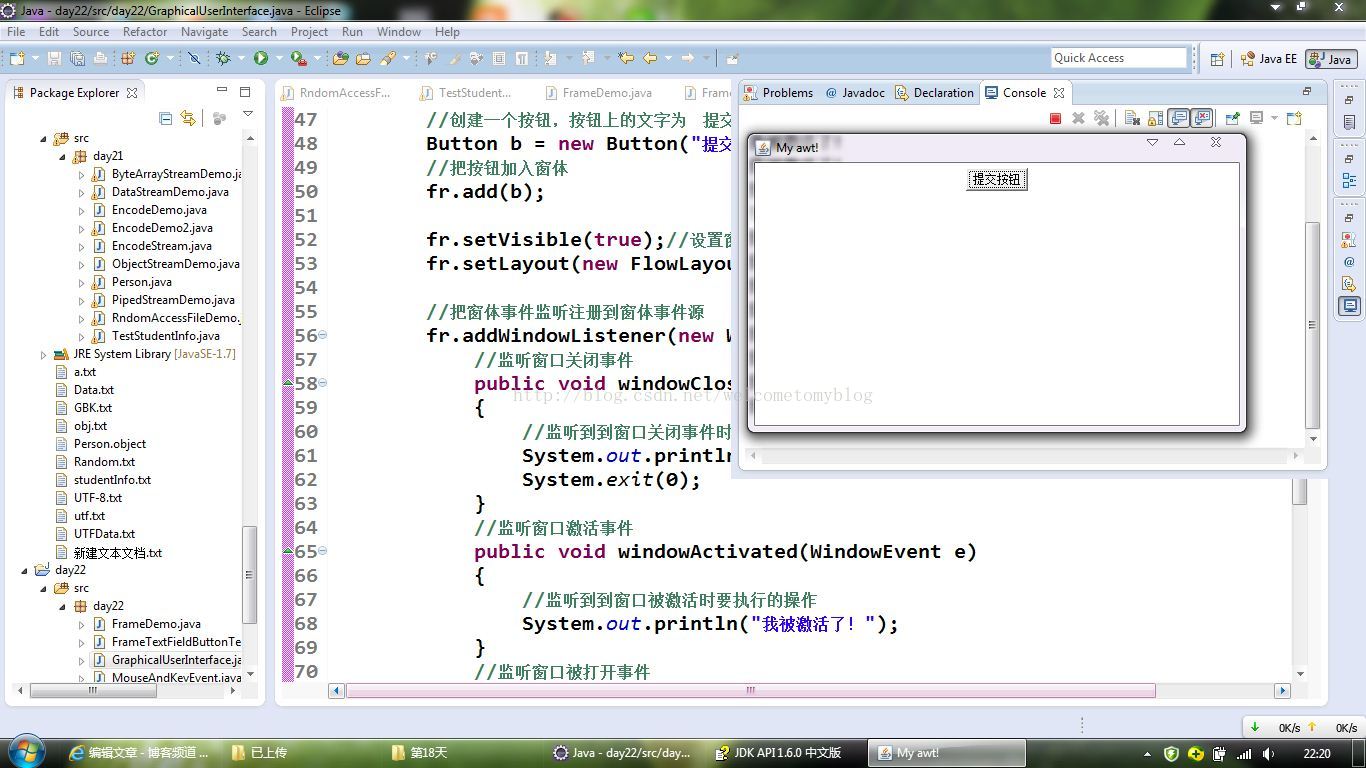Open the Source menu
This screenshot has width=1366, height=768.
tap(90, 31)
